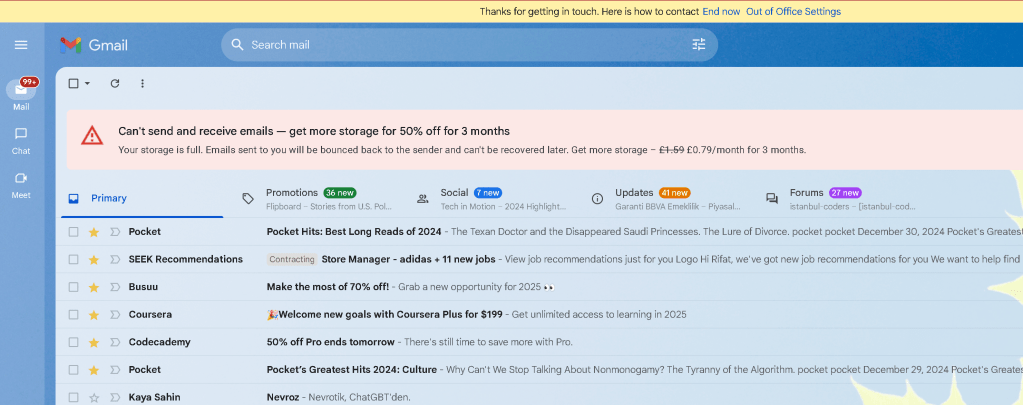Viewport: 1023px width, 405px height.
Task: Select the Pocket's Greatest Hits Culture checkbox
Action: pyautogui.click(x=73, y=370)
